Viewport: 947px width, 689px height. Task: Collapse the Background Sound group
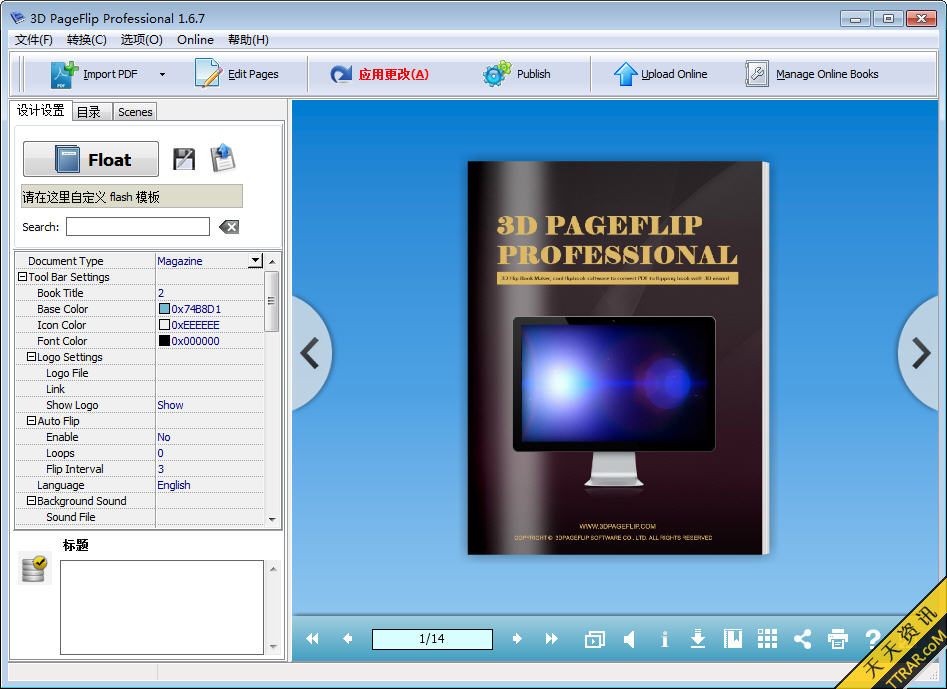coord(31,501)
